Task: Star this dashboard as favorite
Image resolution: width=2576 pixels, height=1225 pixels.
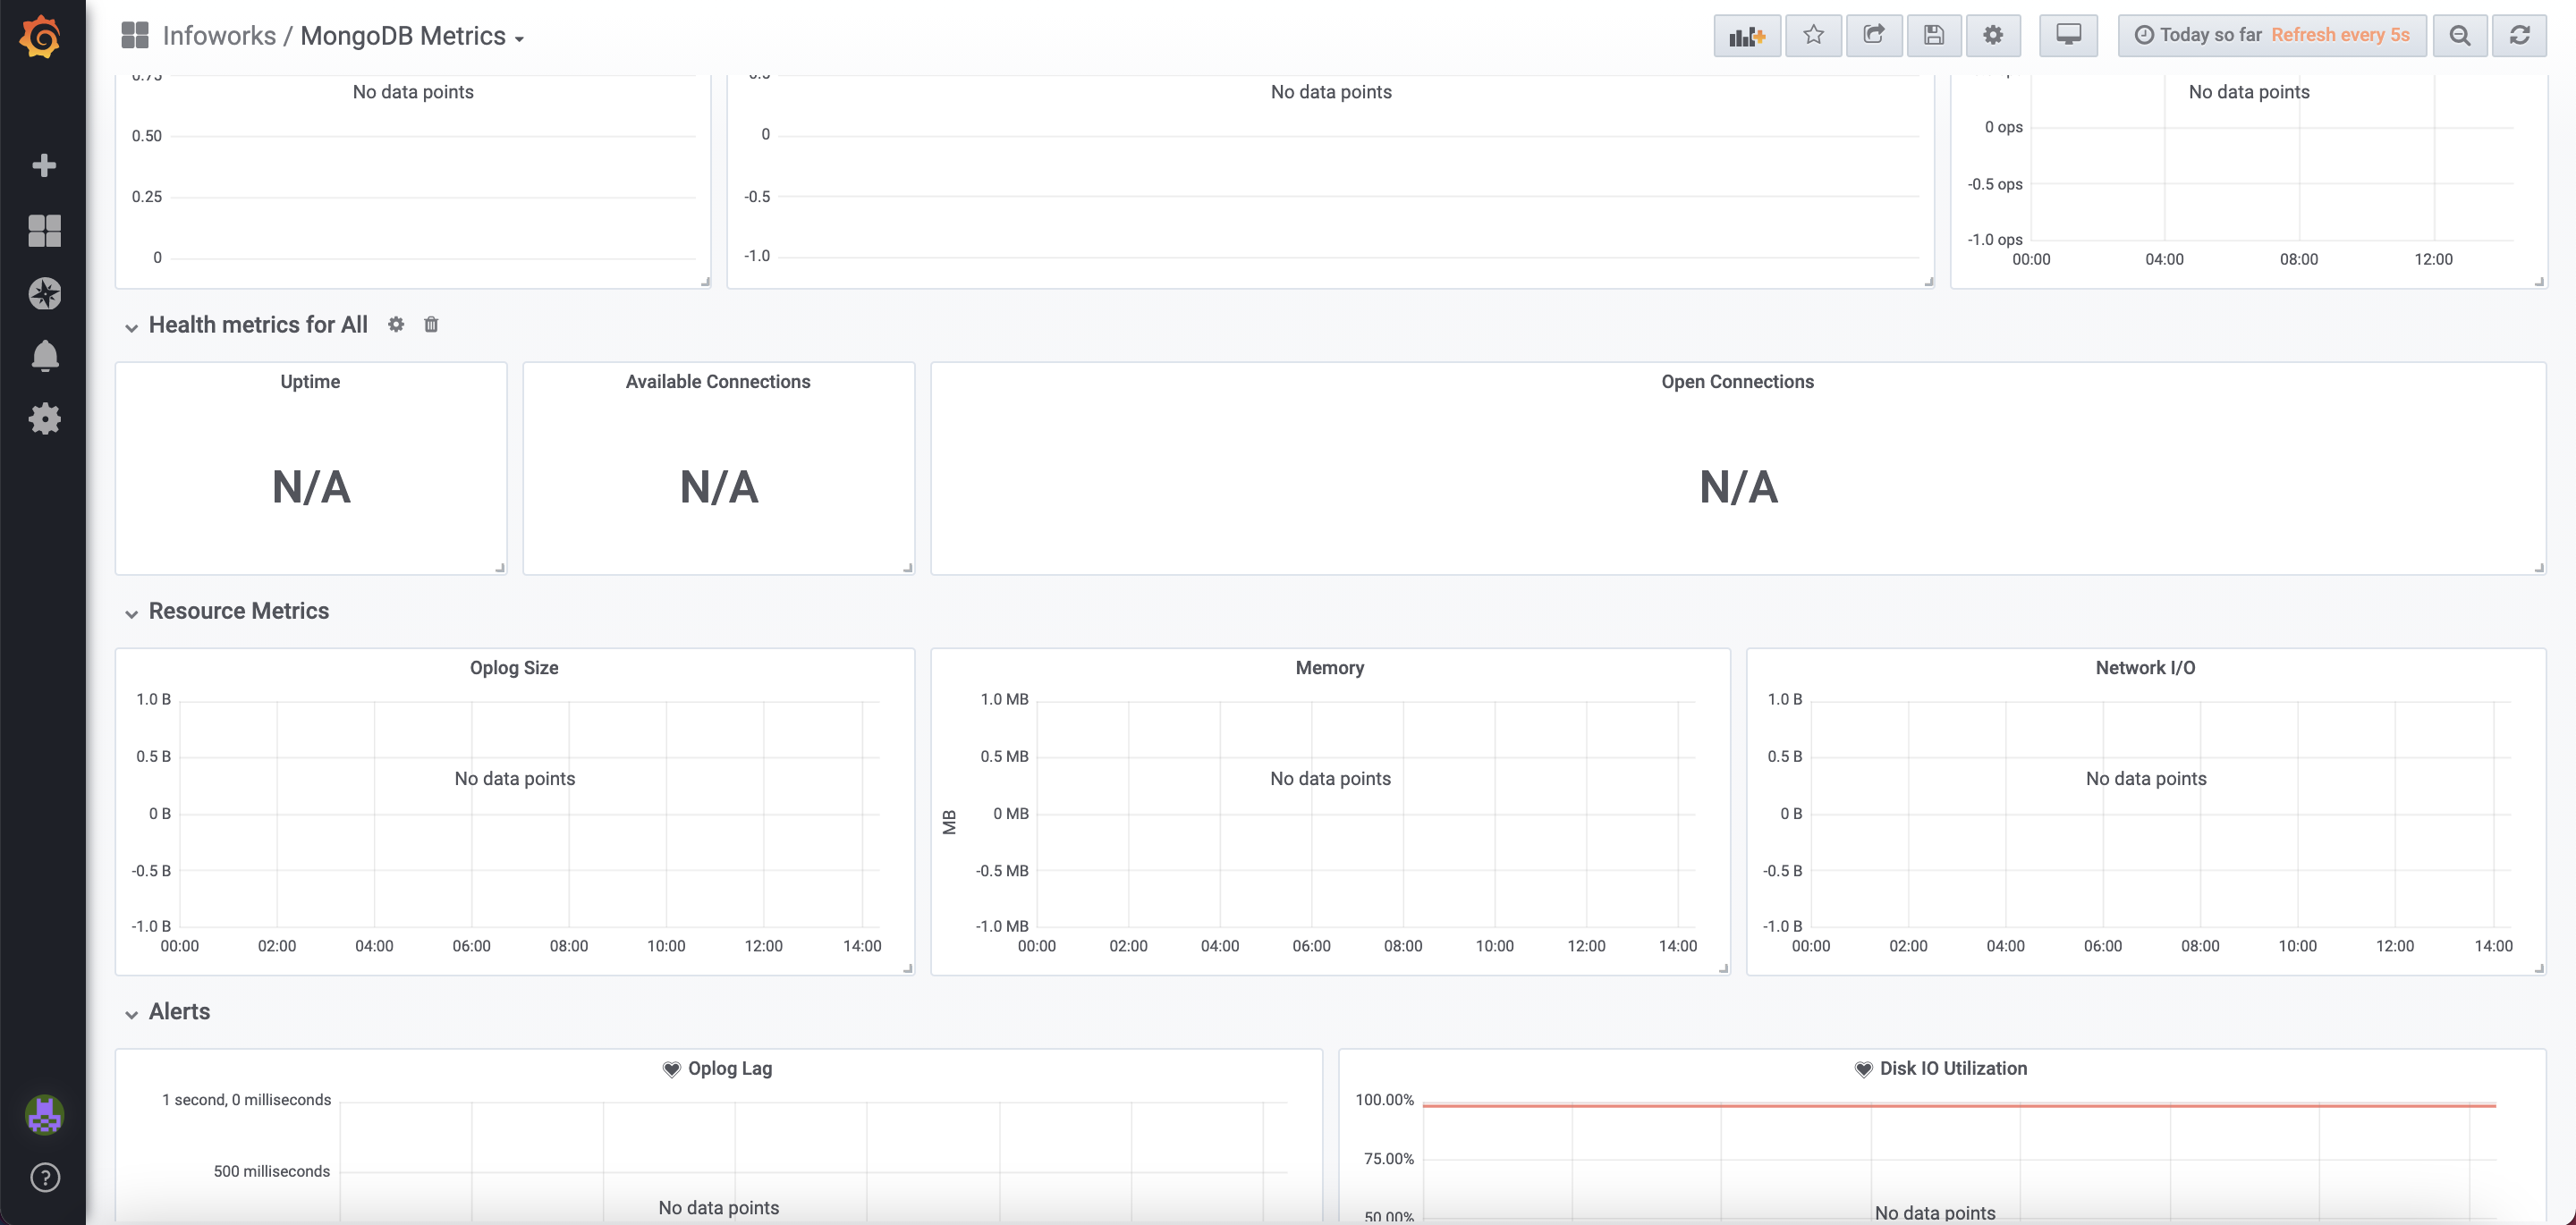Action: (x=1813, y=36)
